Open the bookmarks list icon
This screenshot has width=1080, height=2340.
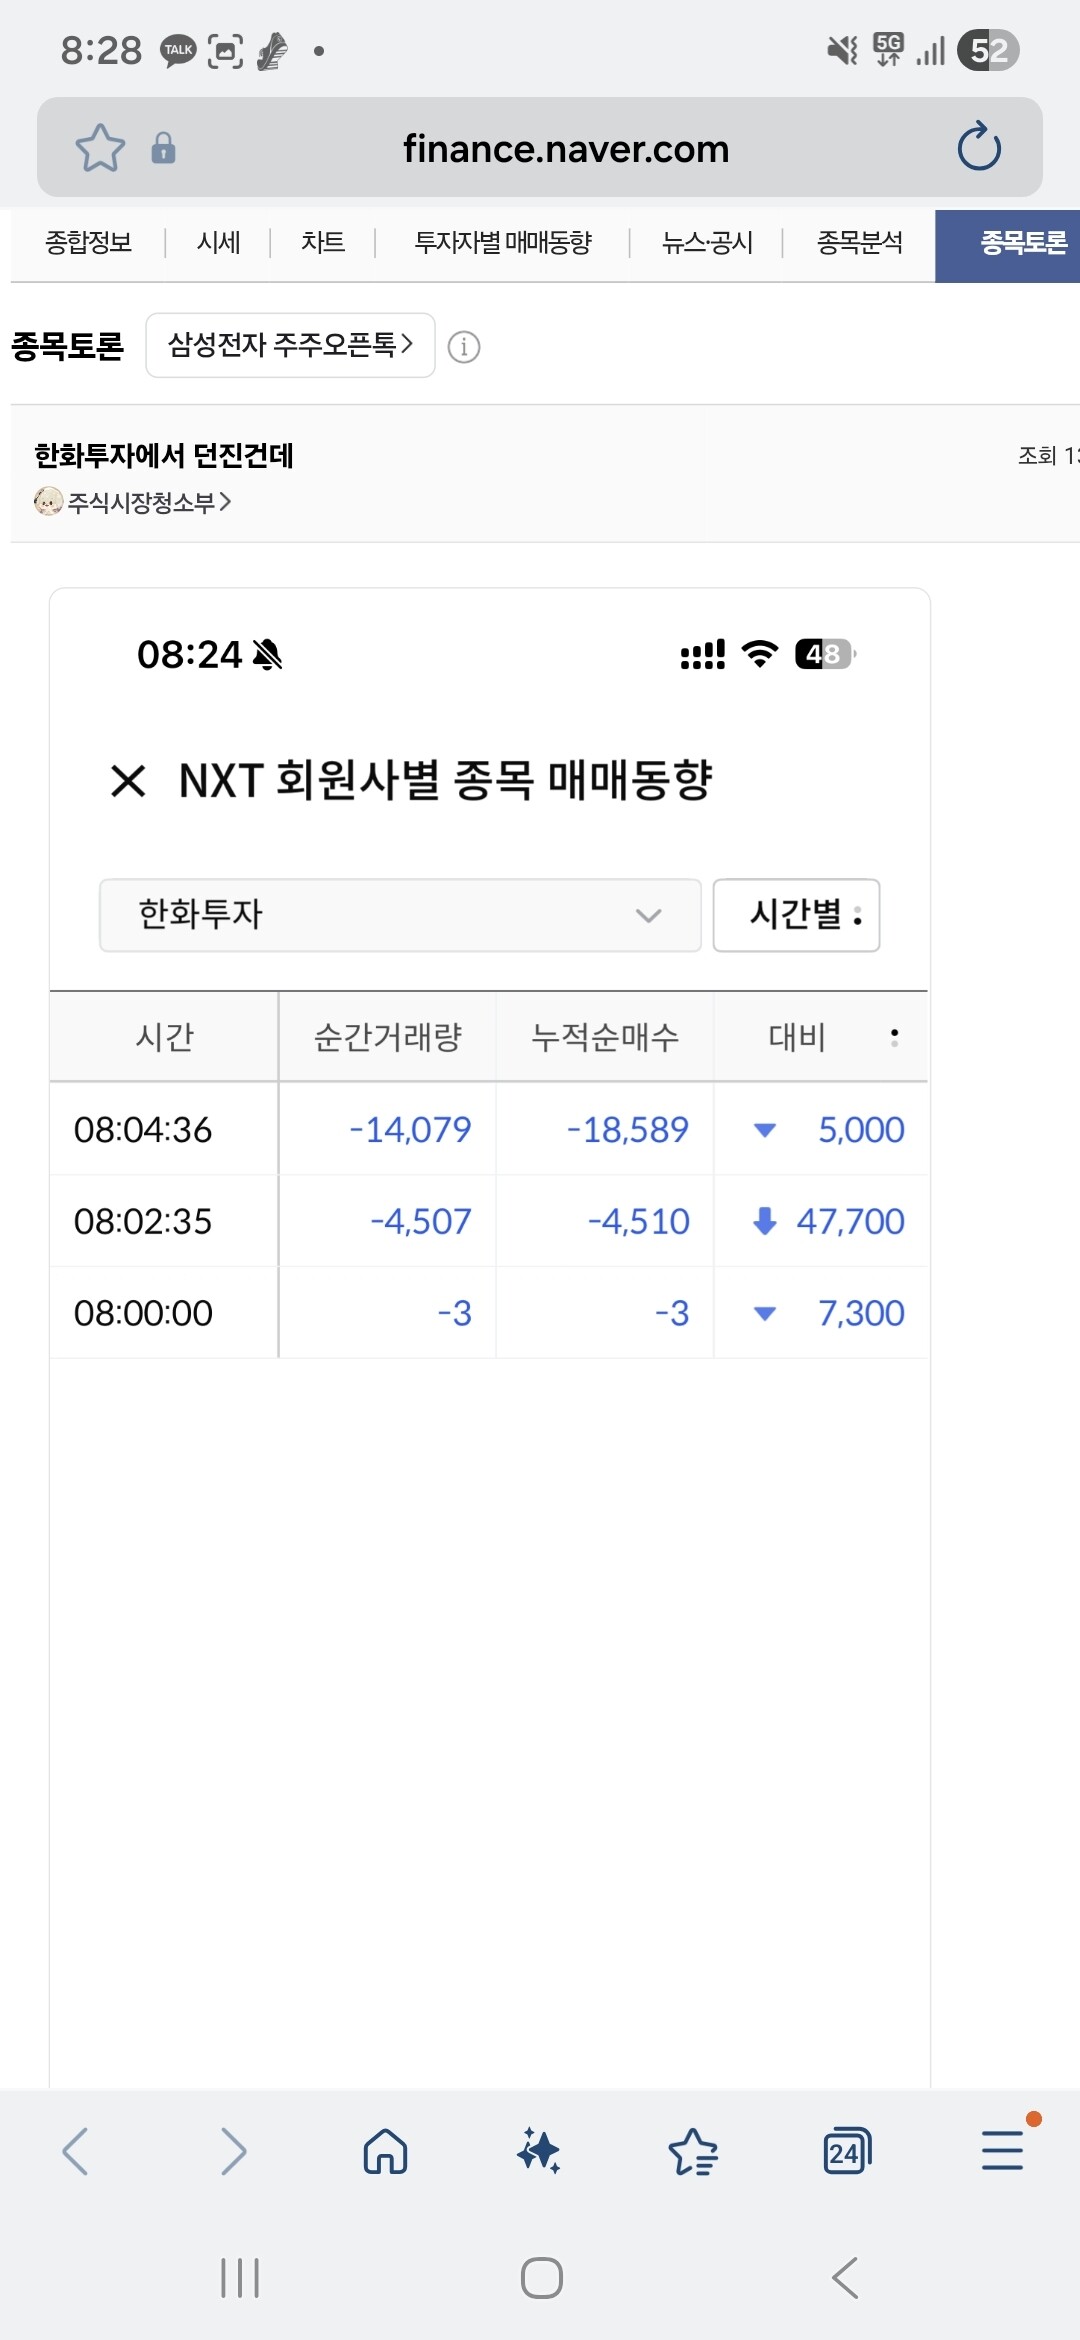pyautogui.click(x=693, y=2151)
